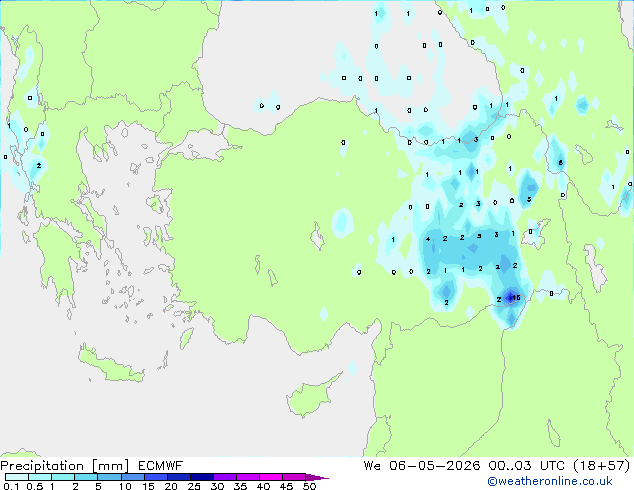The width and height of the screenshot is (634, 490).
Task: Click the "(18+57)" forecast run text
Action: coord(602,466)
